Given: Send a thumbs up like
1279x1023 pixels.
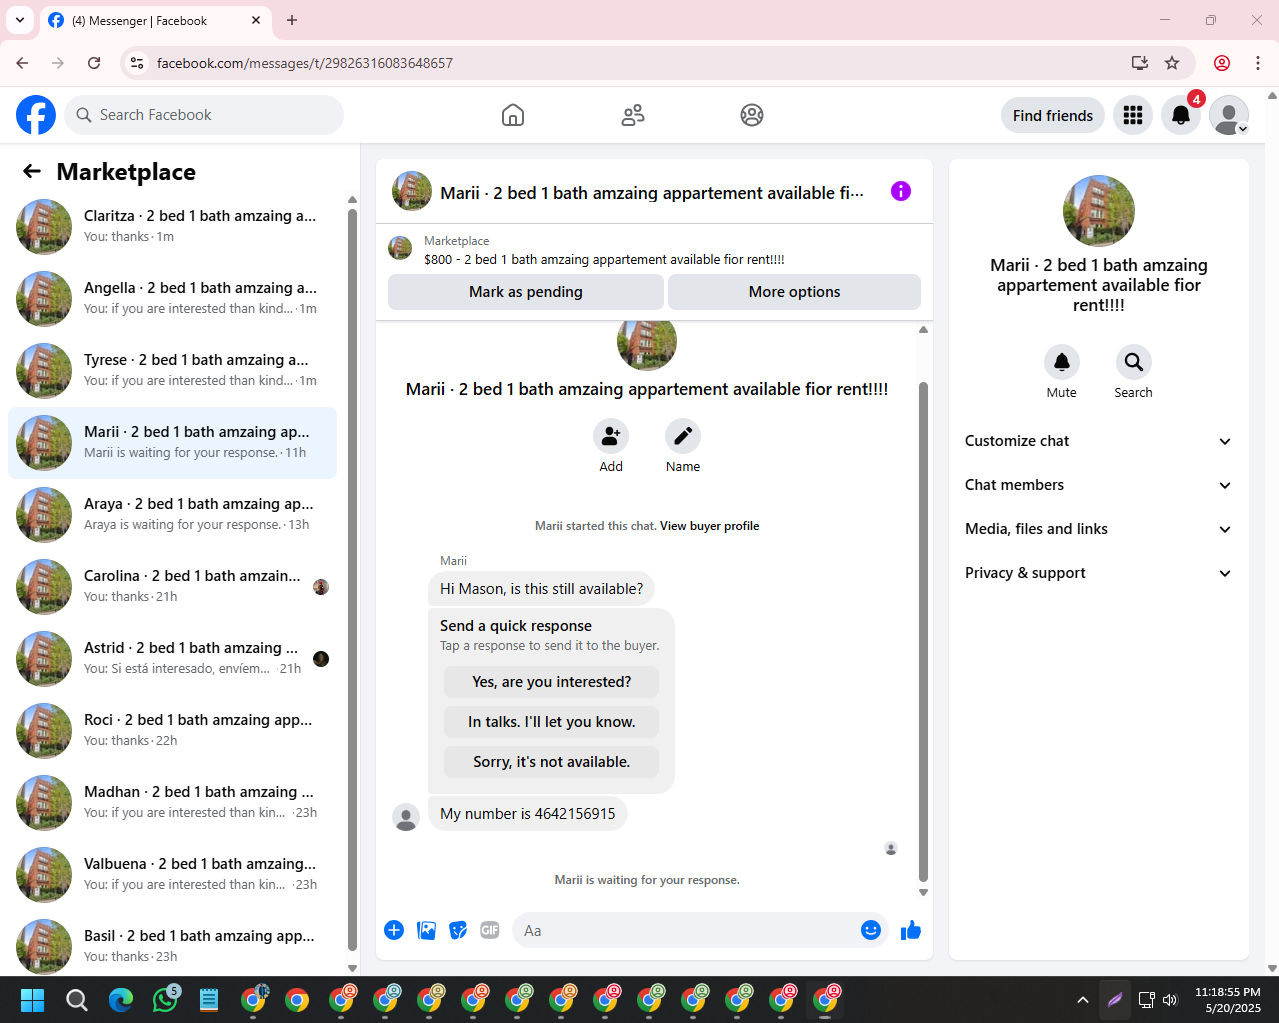Looking at the screenshot, I should point(911,930).
